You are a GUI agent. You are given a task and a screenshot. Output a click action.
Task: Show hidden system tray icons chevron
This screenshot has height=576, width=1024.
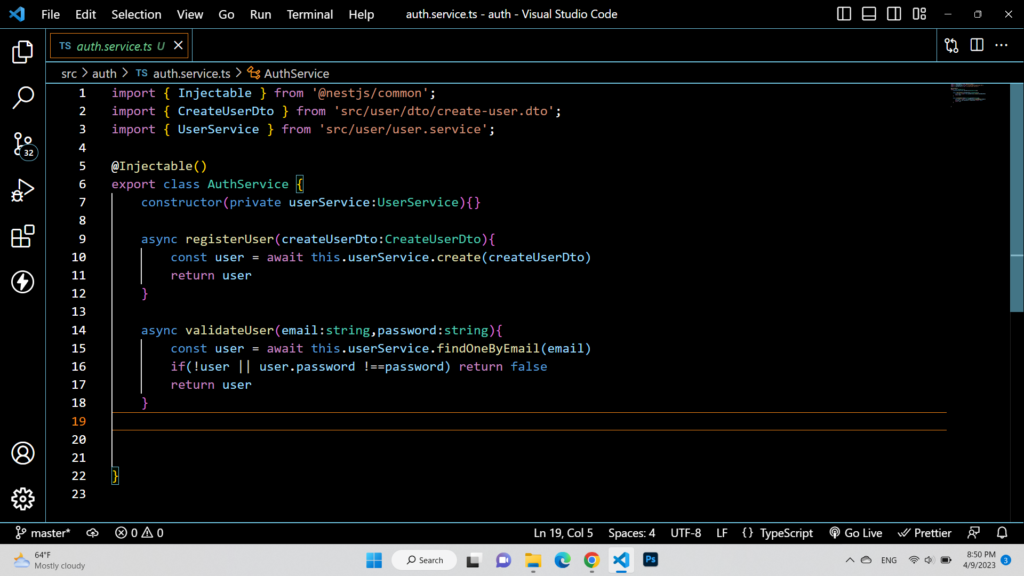(850, 560)
